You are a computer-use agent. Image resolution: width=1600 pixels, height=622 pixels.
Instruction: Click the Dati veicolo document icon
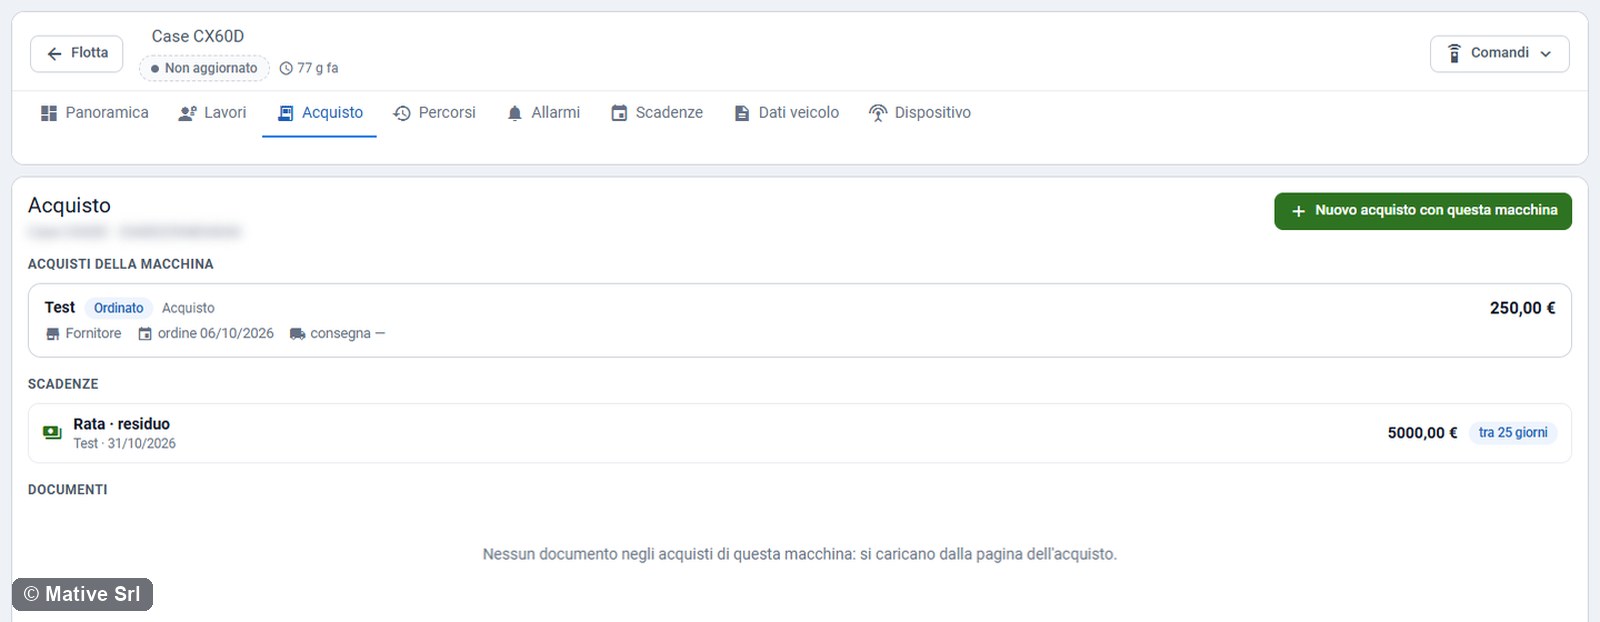[742, 113]
